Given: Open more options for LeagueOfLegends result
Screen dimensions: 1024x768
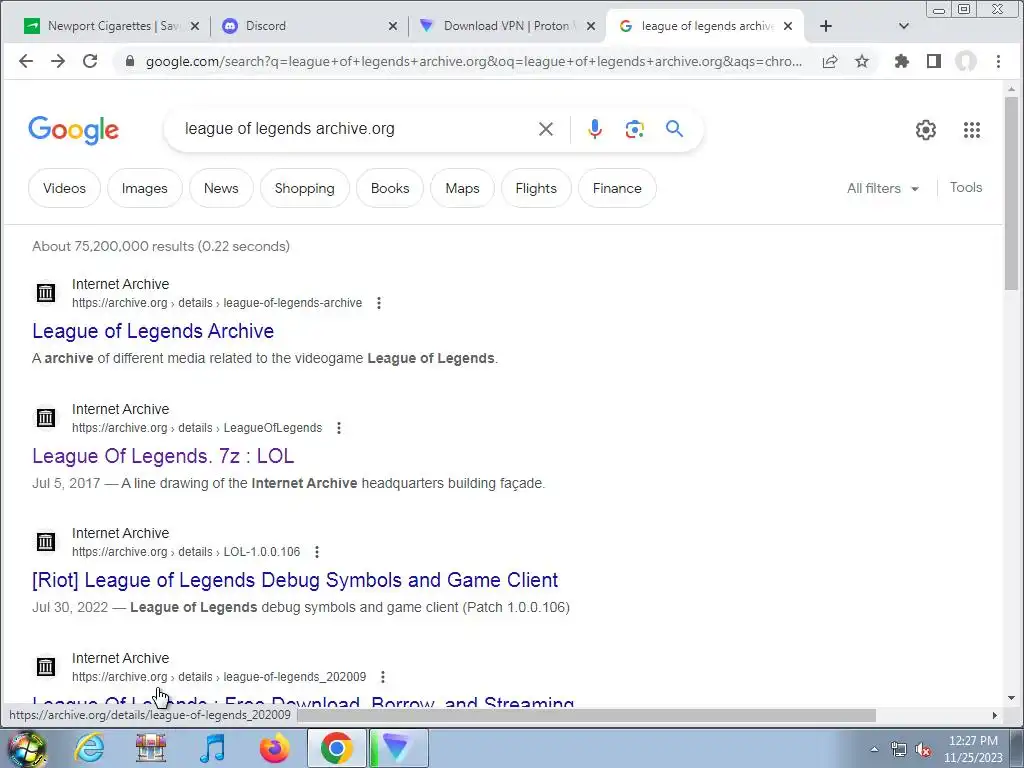Looking at the screenshot, I should (x=339, y=428).
